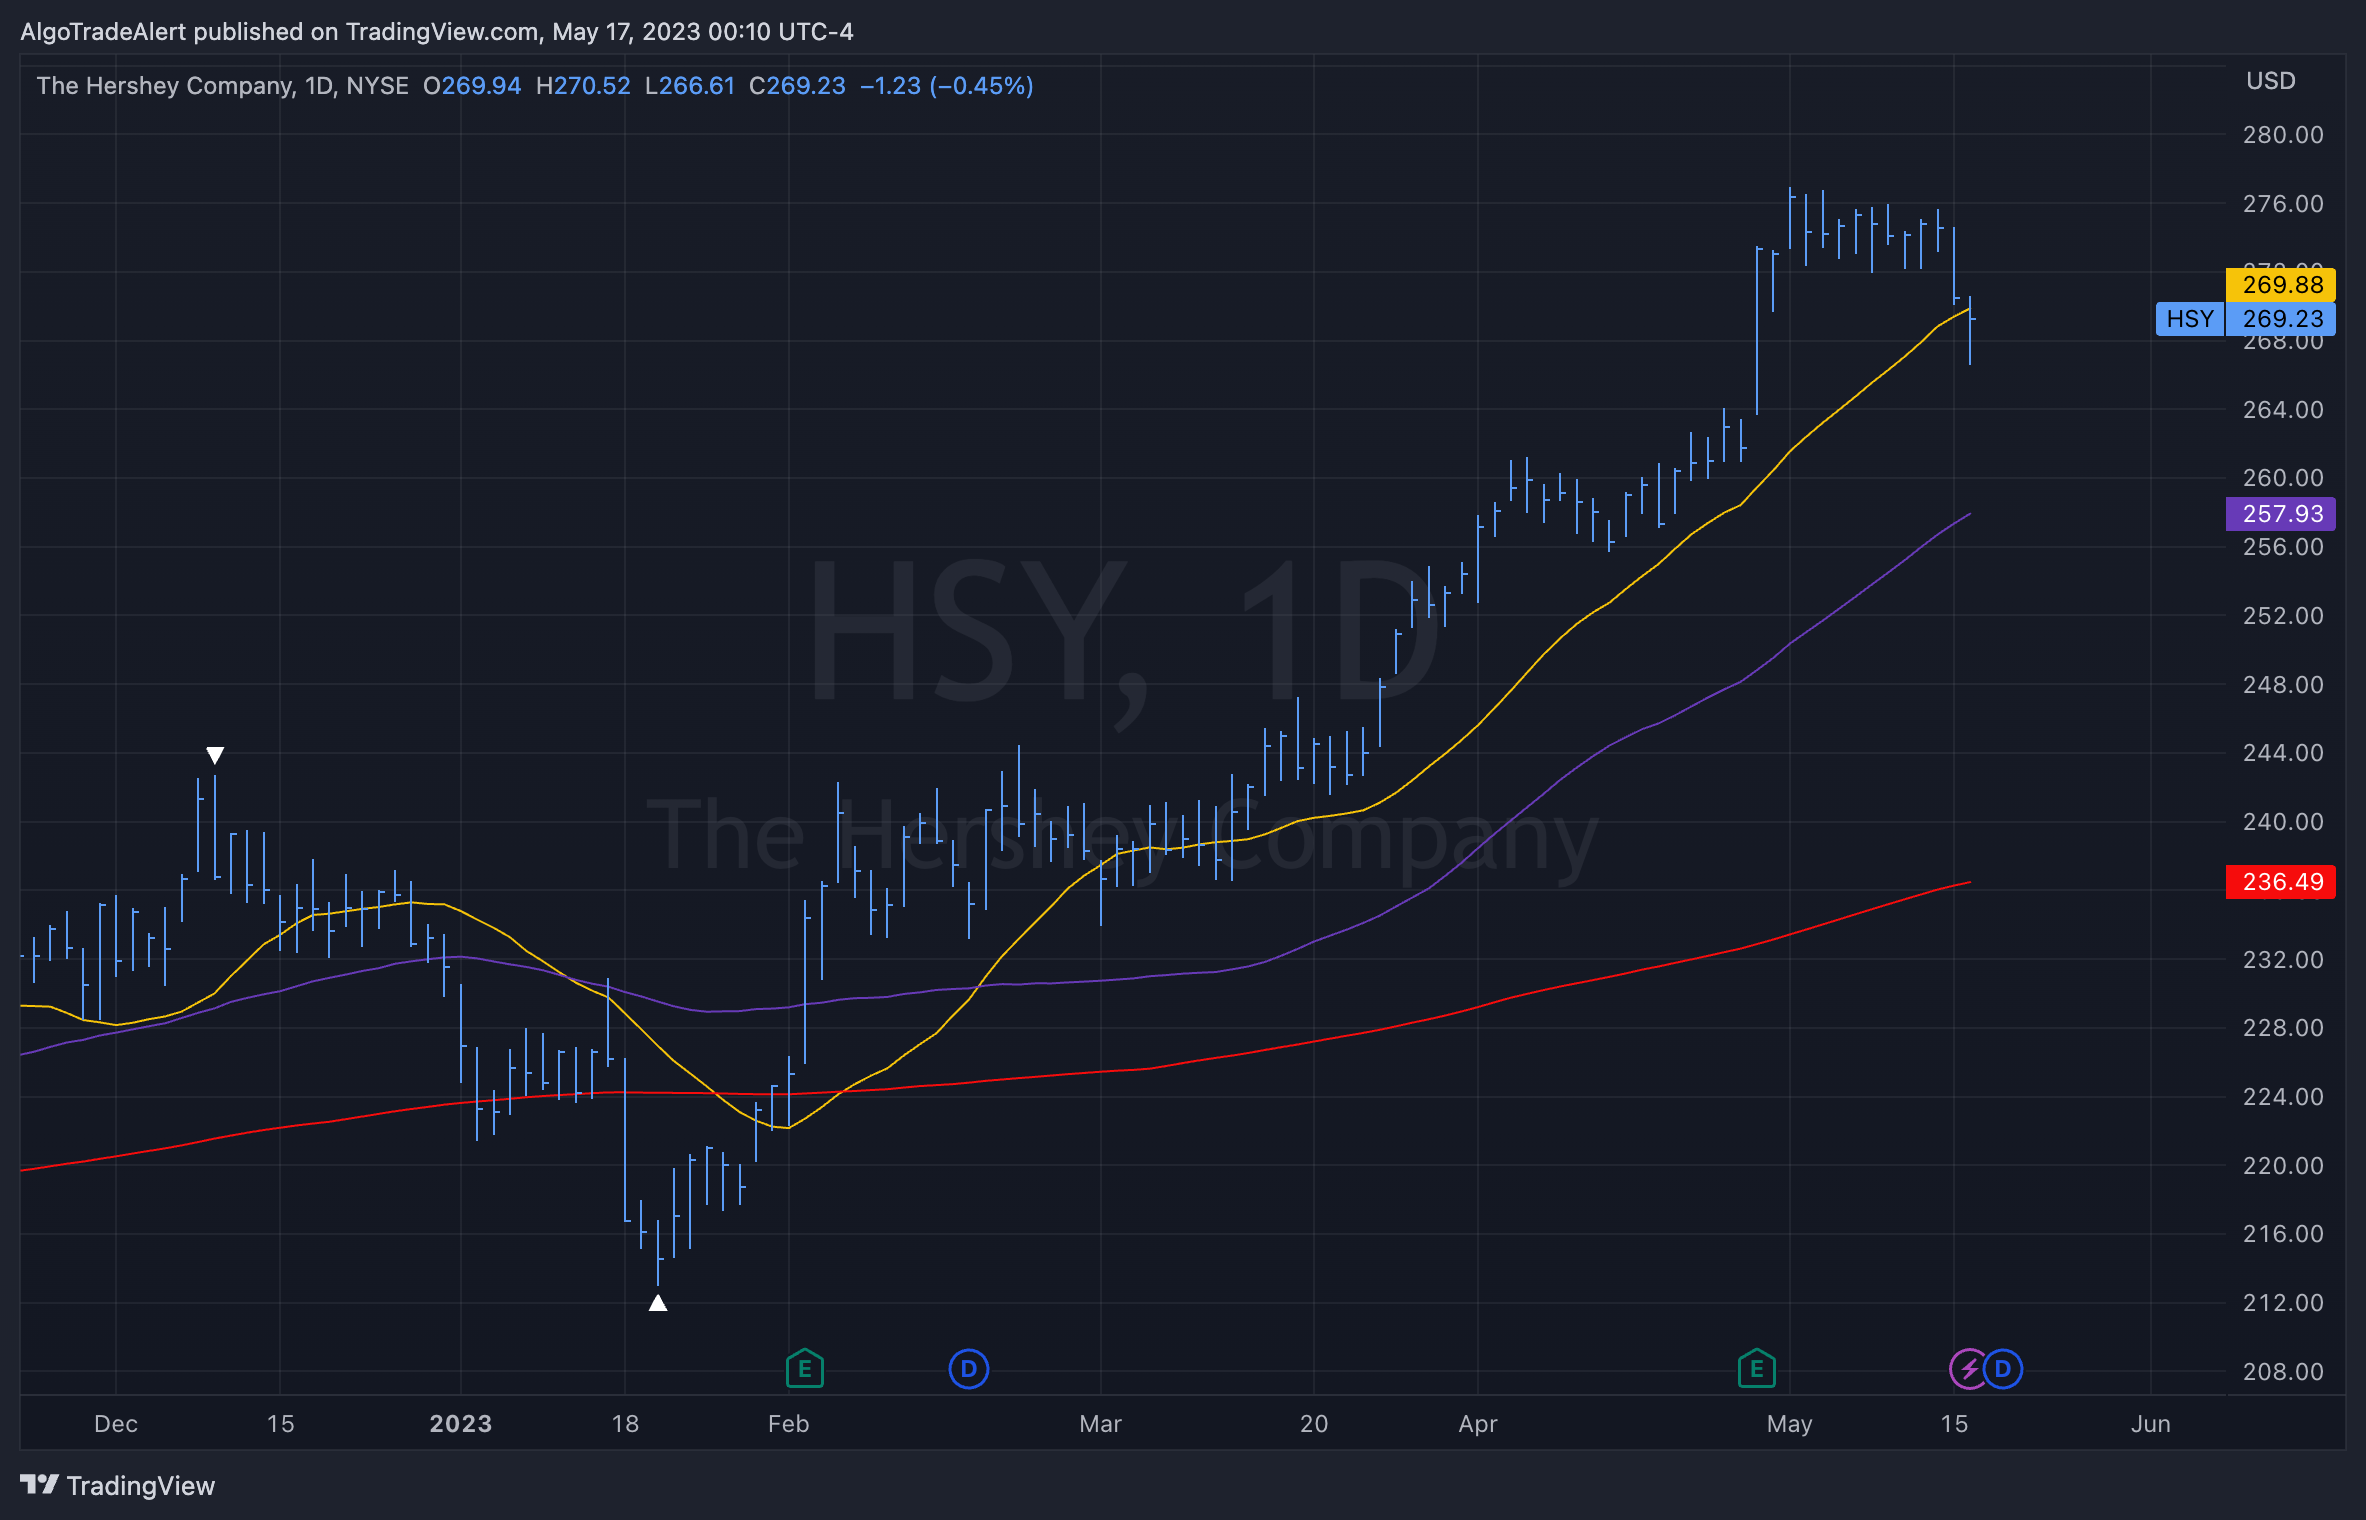Click the late-April earnings E icon
The image size is (2366, 1520).
pyautogui.click(x=1756, y=1369)
